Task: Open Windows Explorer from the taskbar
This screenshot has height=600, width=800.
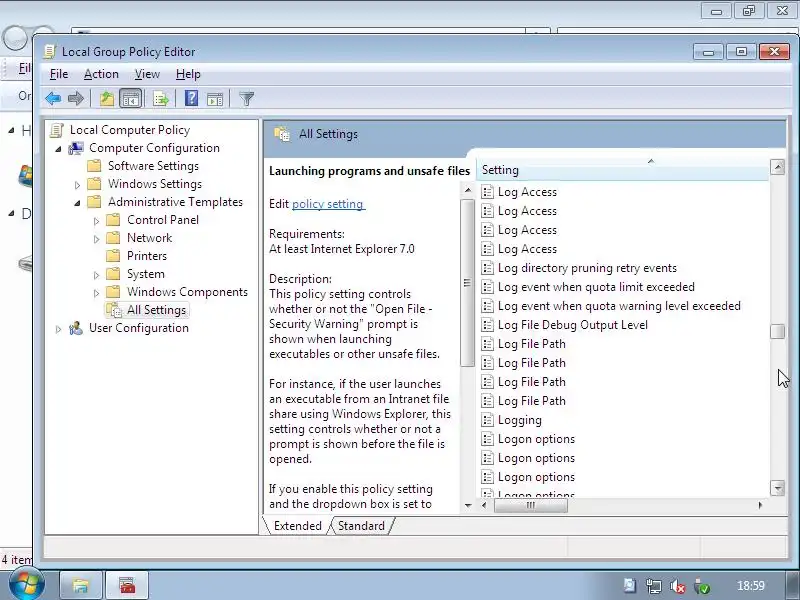Action: (x=81, y=585)
